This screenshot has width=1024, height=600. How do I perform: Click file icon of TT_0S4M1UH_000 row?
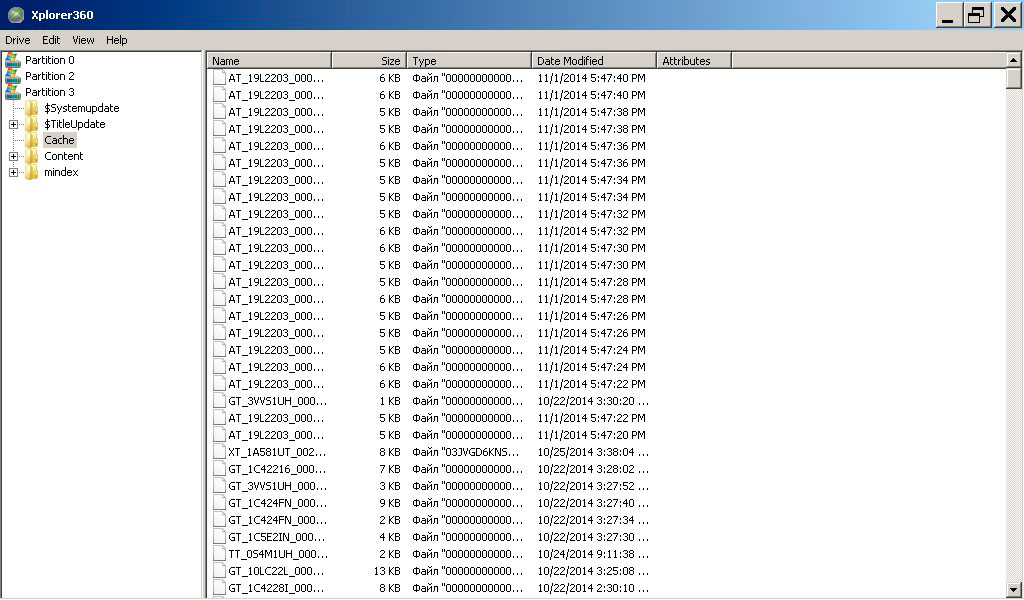219,554
